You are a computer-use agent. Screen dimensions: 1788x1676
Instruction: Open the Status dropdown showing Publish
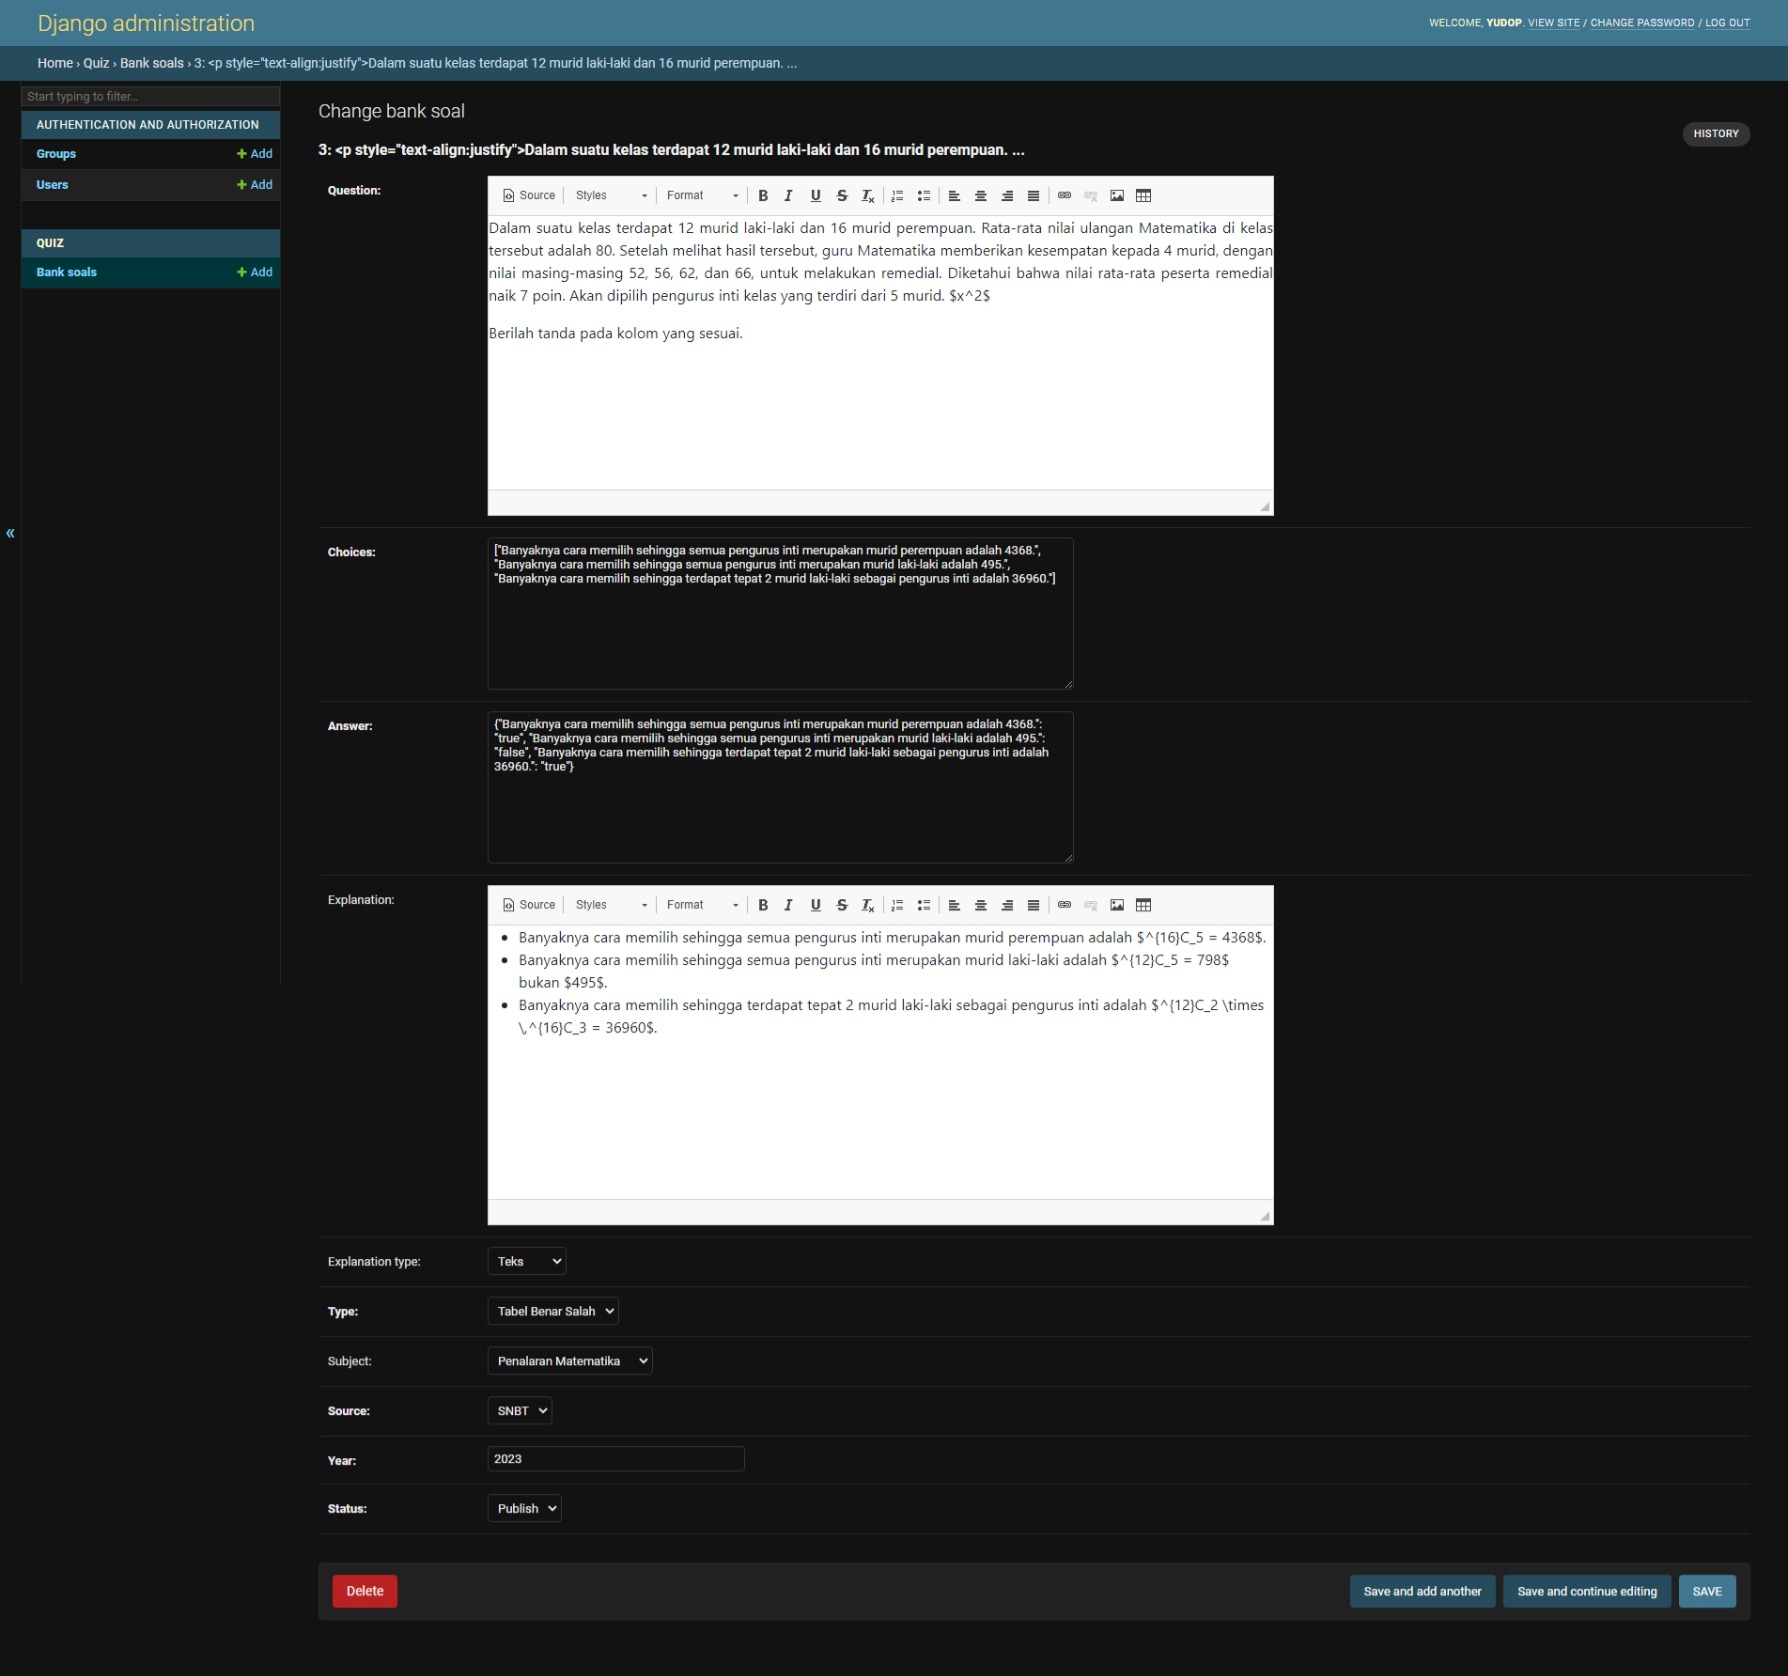(523, 1508)
